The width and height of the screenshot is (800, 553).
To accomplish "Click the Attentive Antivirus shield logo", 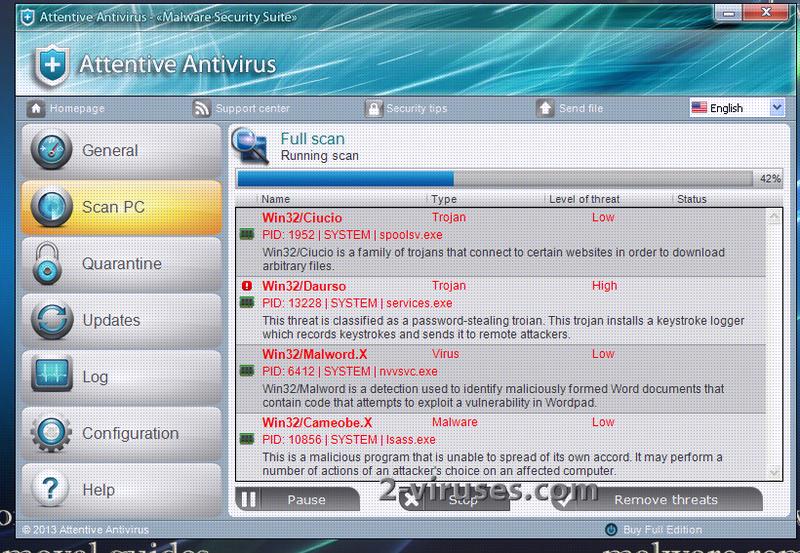I will pos(51,66).
